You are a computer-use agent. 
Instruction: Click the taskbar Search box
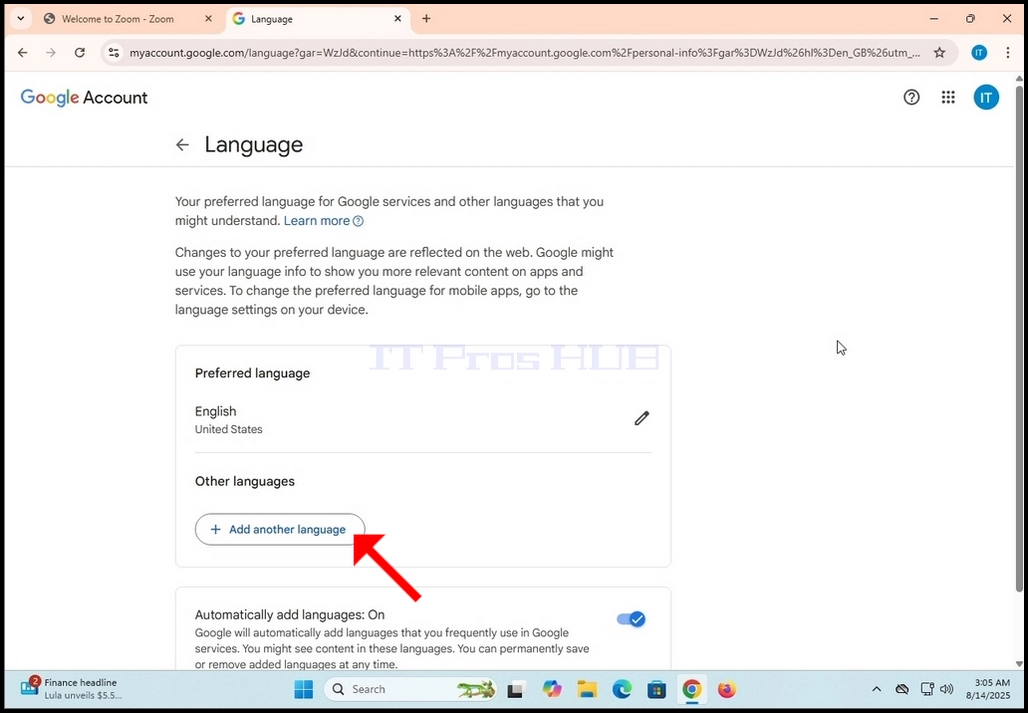411,689
